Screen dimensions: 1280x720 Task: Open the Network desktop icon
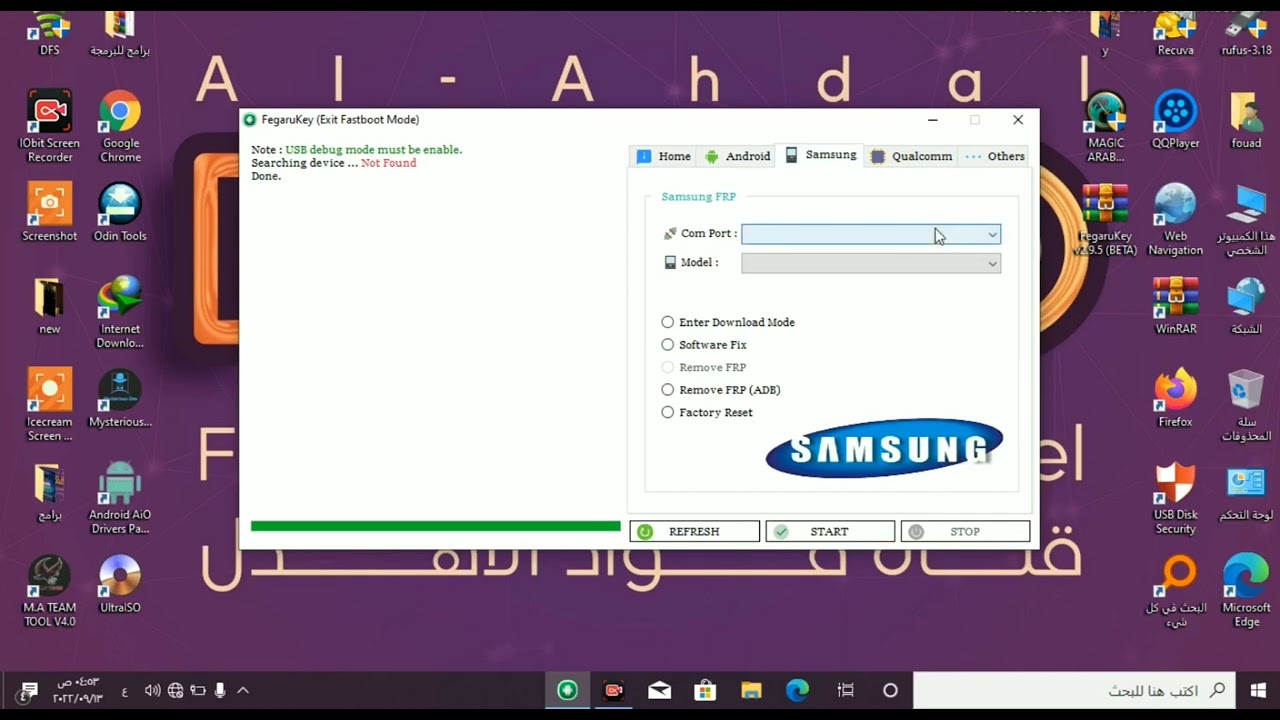tap(1246, 306)
